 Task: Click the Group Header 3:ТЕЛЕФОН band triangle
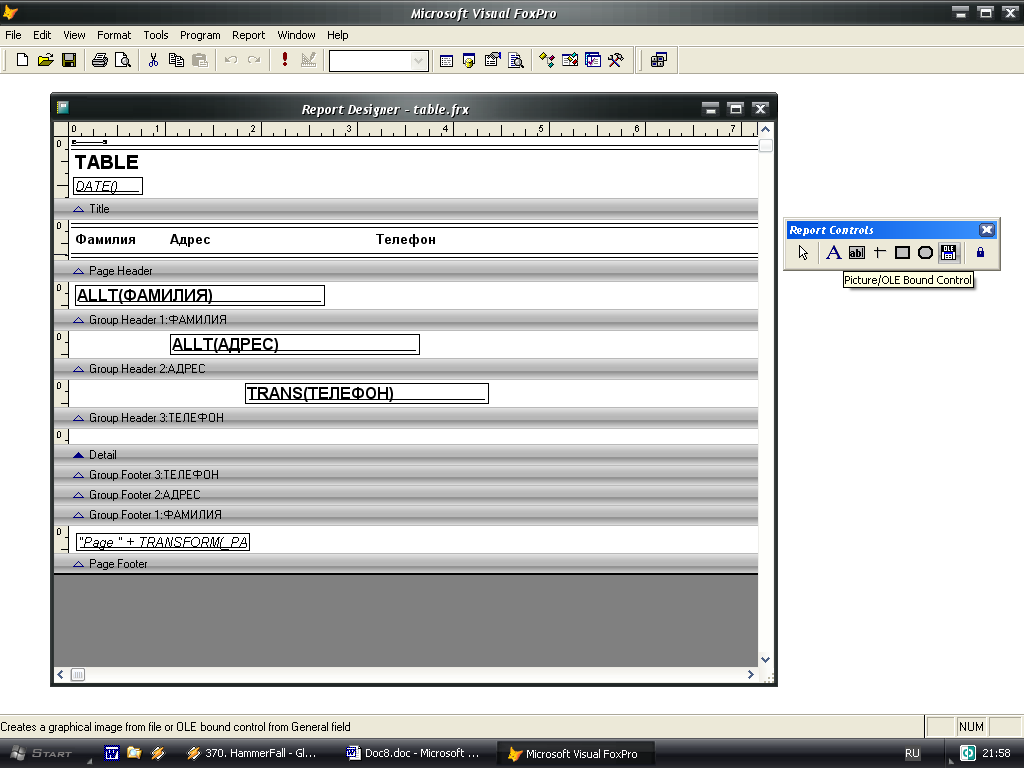coord(78,418)
